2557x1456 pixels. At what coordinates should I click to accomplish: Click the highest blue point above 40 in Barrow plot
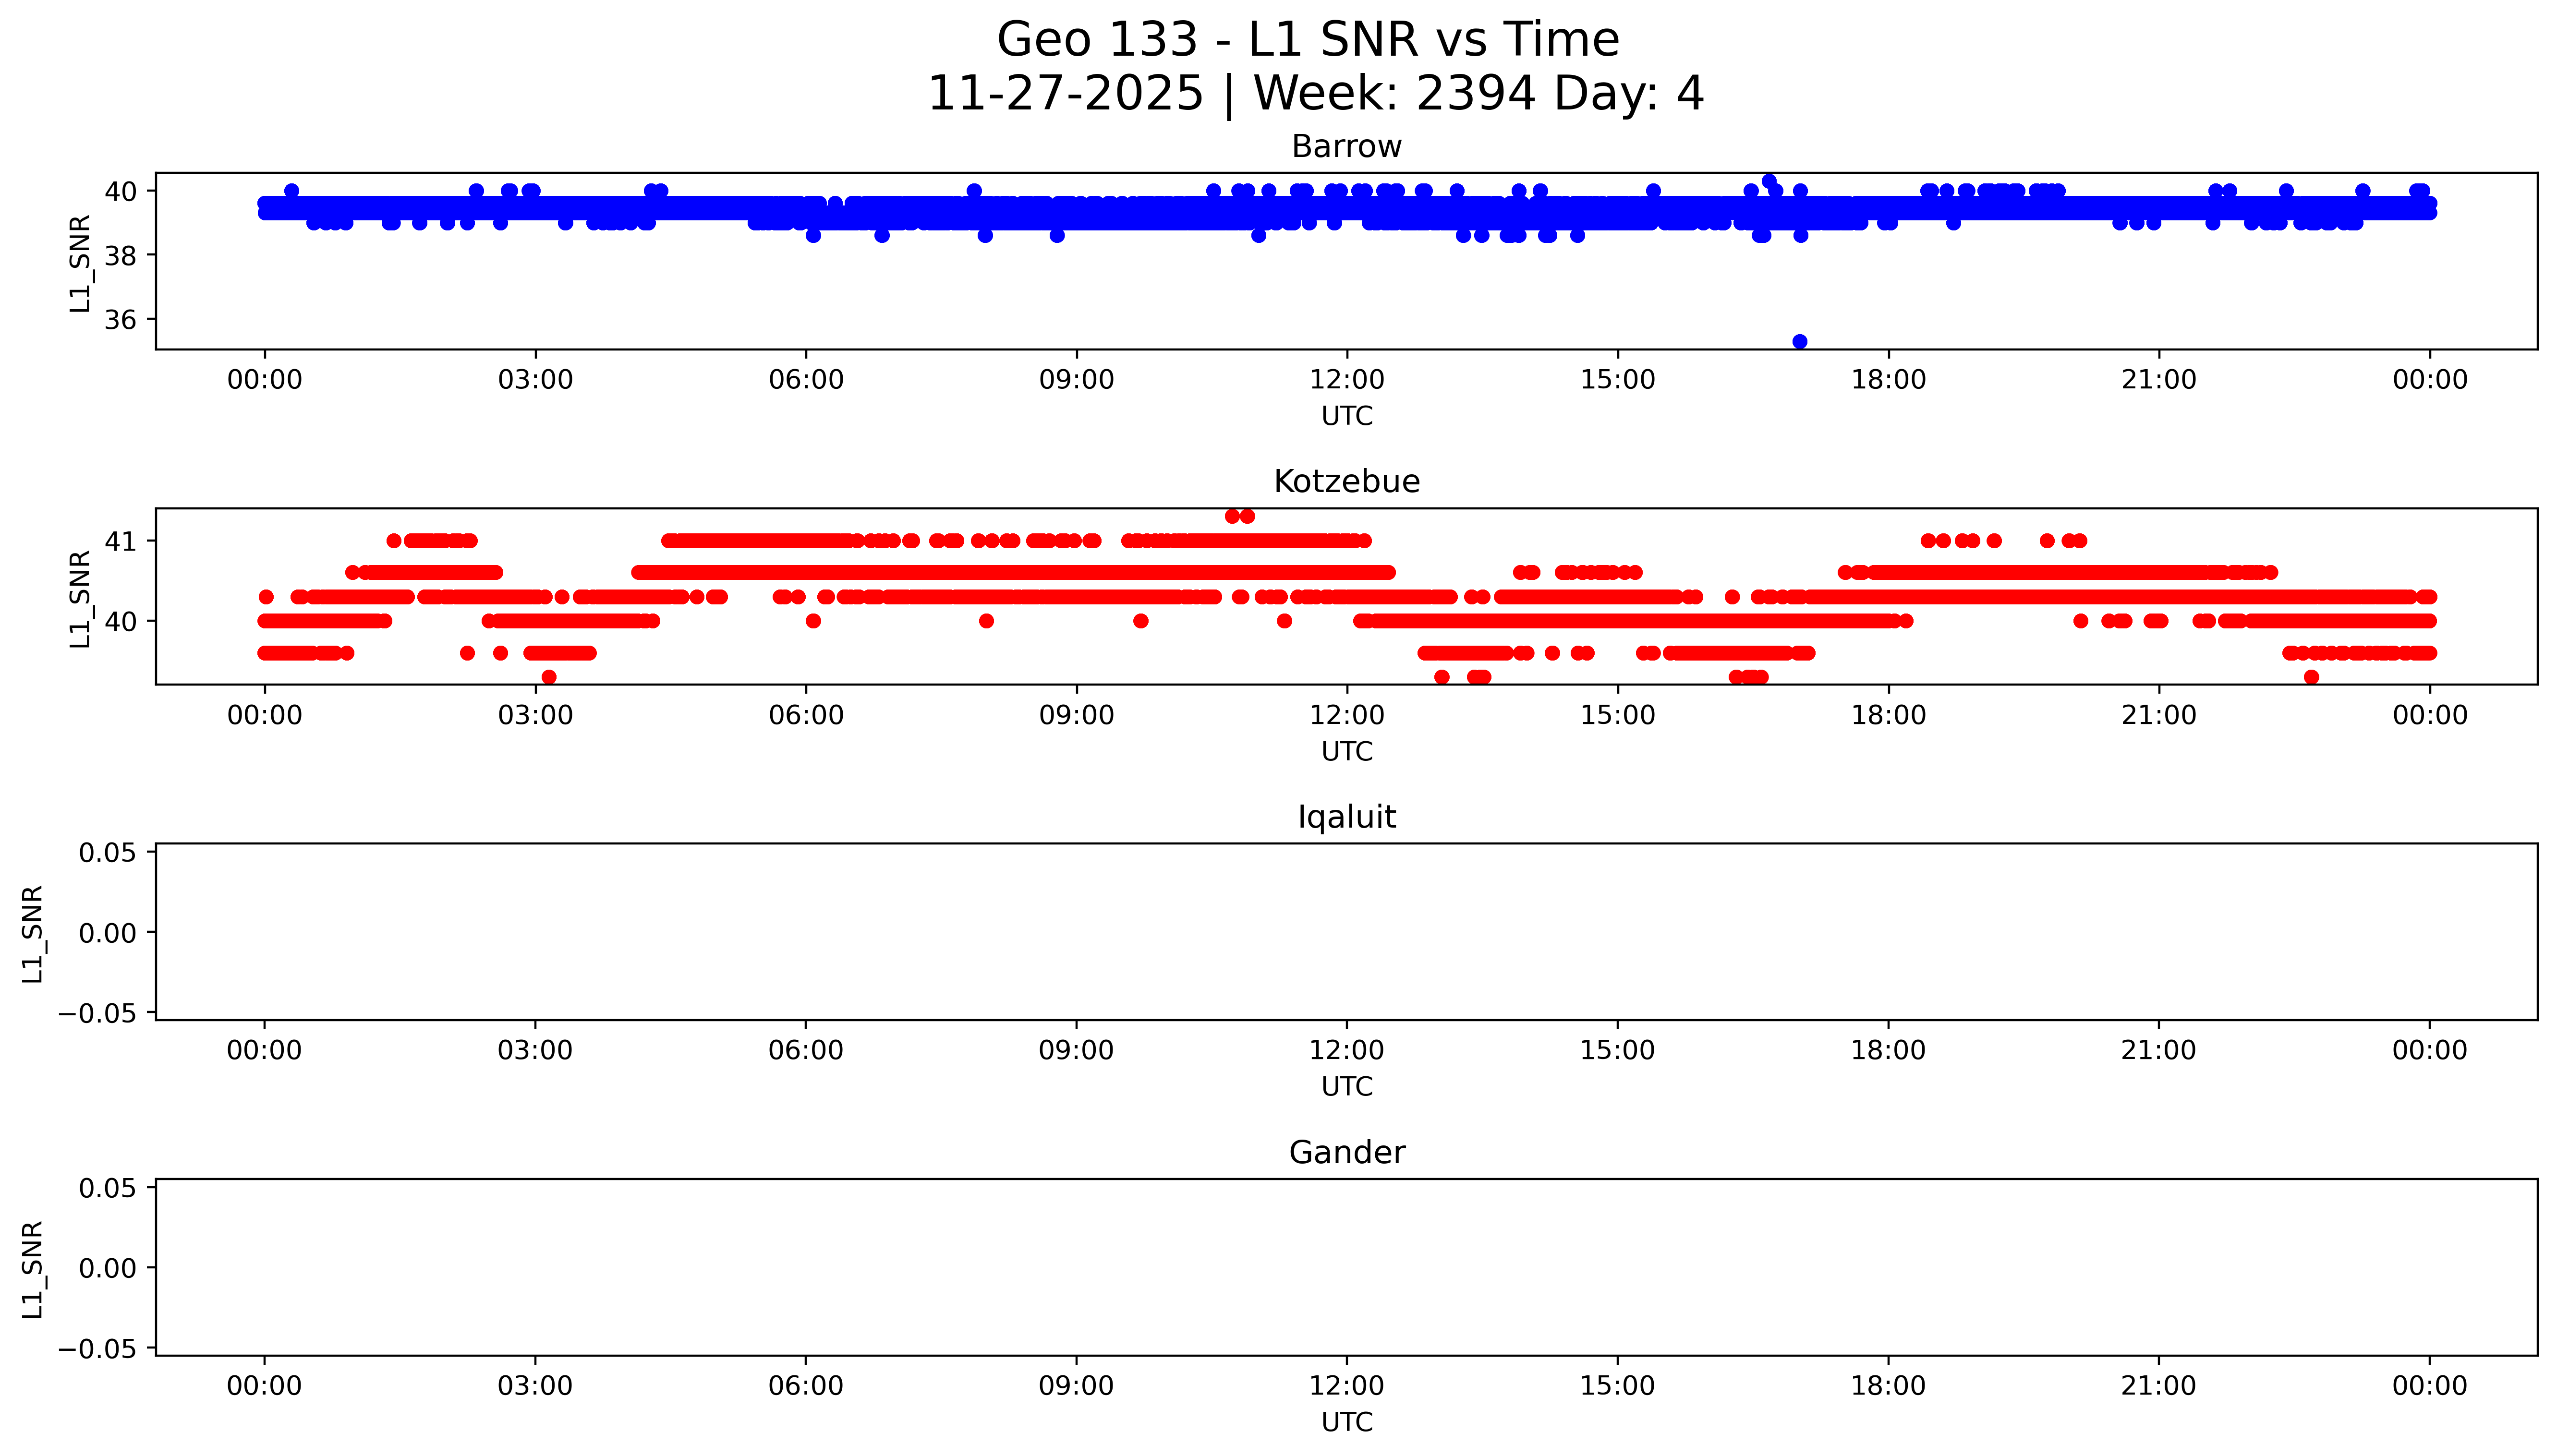click(1769, 182)
